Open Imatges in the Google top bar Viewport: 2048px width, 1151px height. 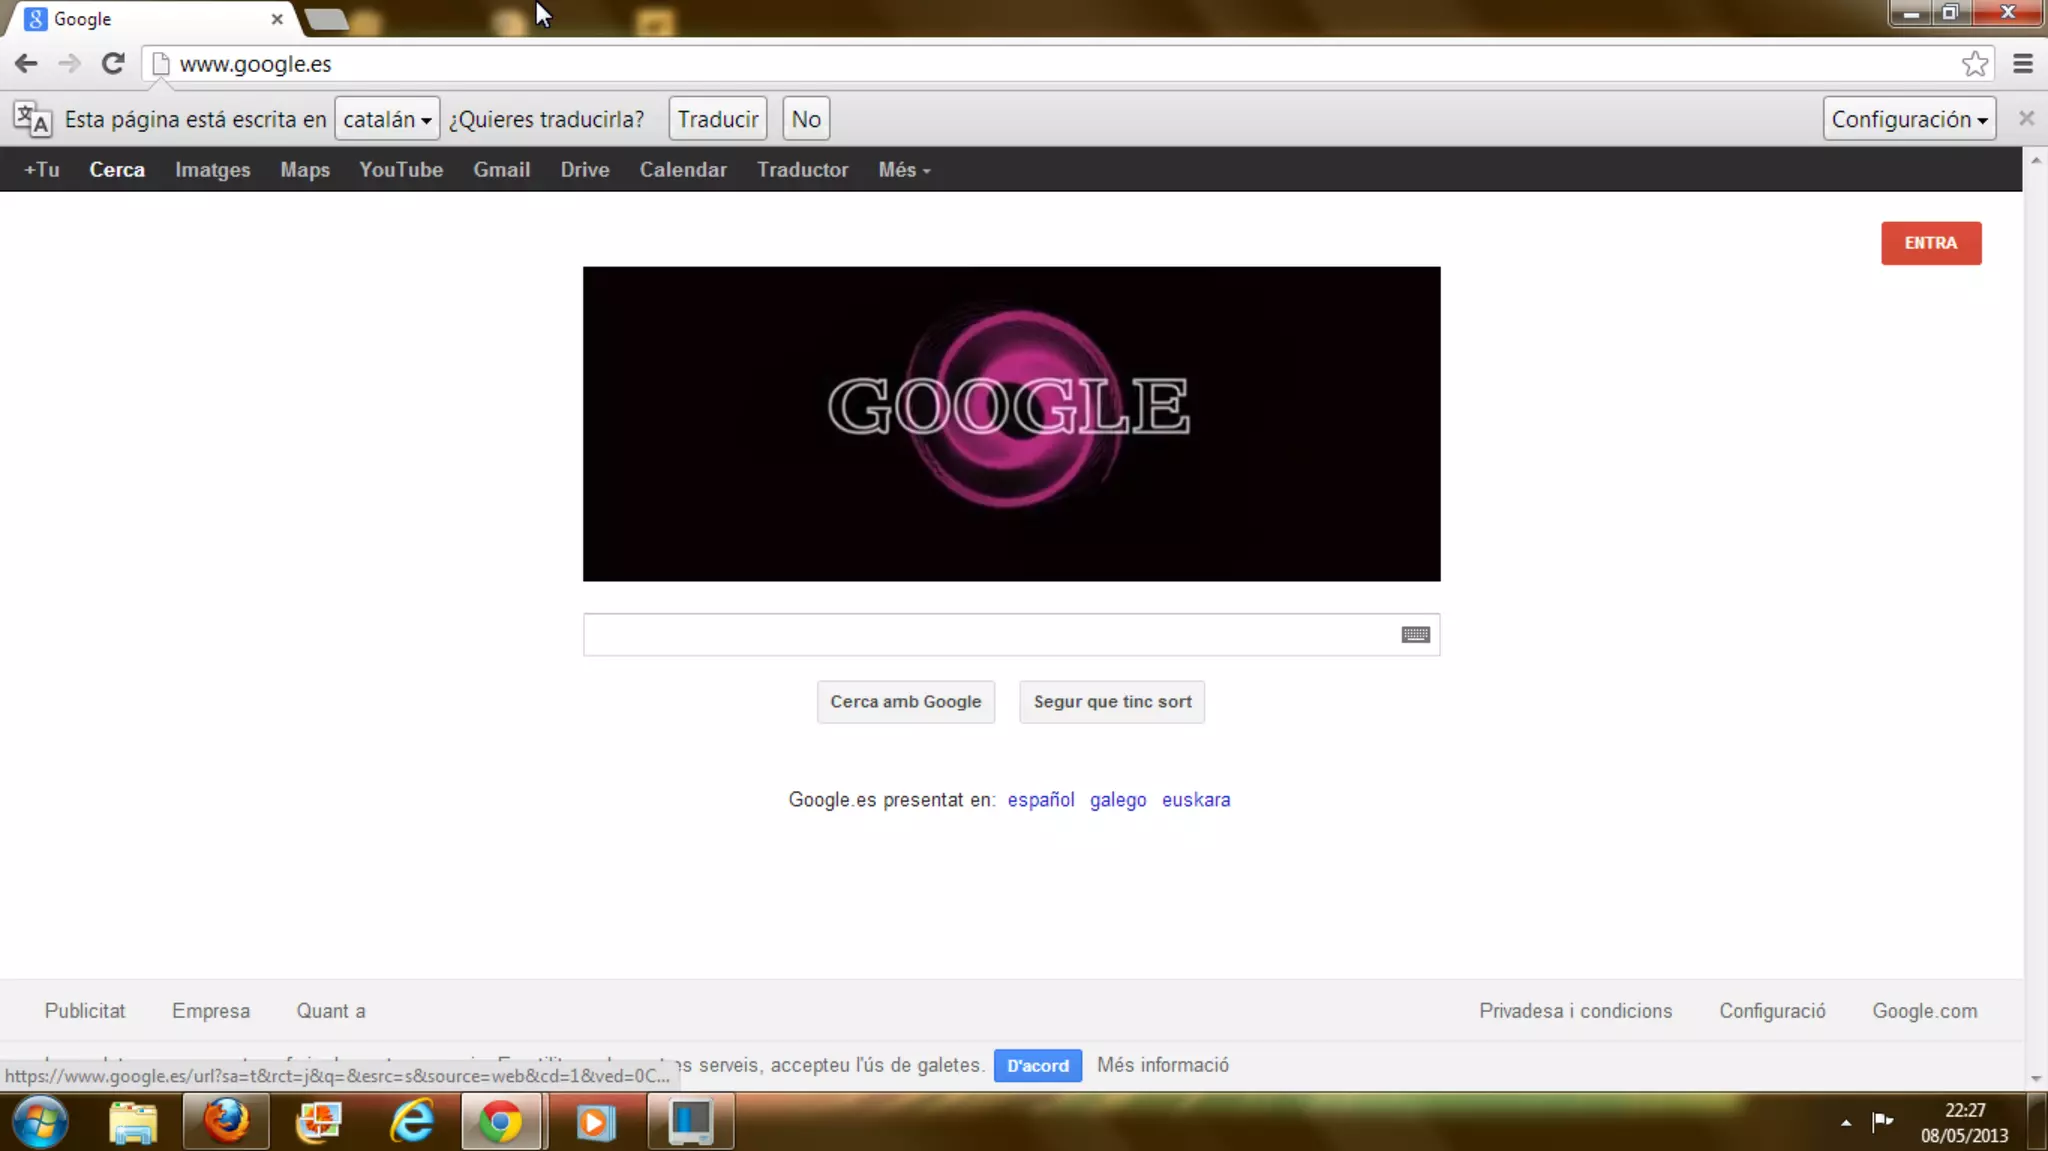(212, 170)
